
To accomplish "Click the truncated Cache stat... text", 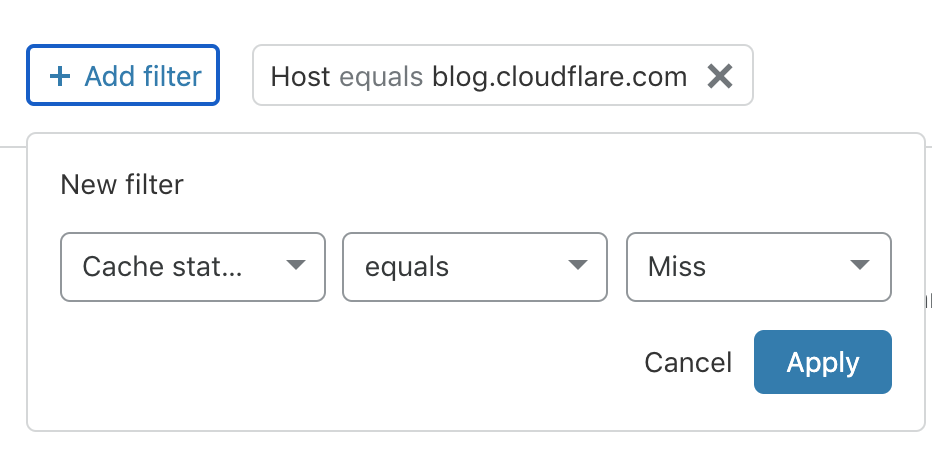I will point(162,266).
